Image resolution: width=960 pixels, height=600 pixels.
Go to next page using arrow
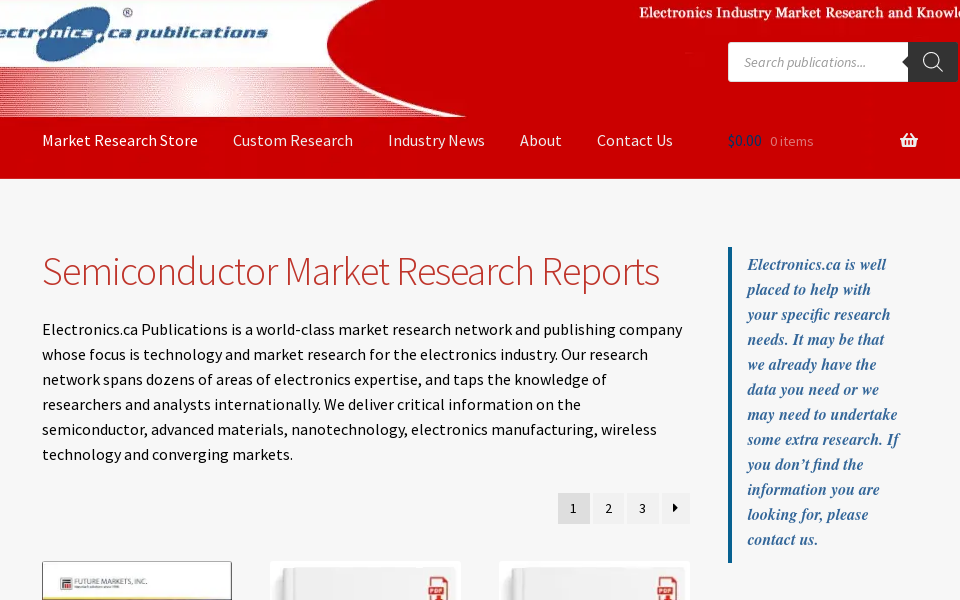[x=675, y=508]
